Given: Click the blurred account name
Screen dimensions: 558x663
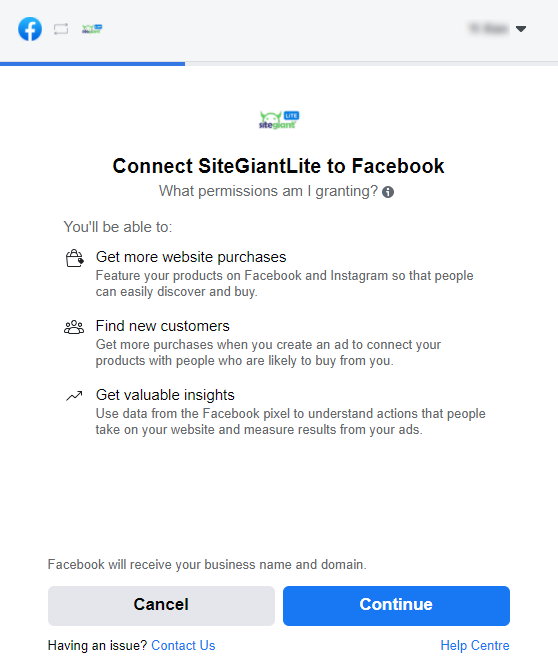Looking at the screenshot, I should point(489,29).
